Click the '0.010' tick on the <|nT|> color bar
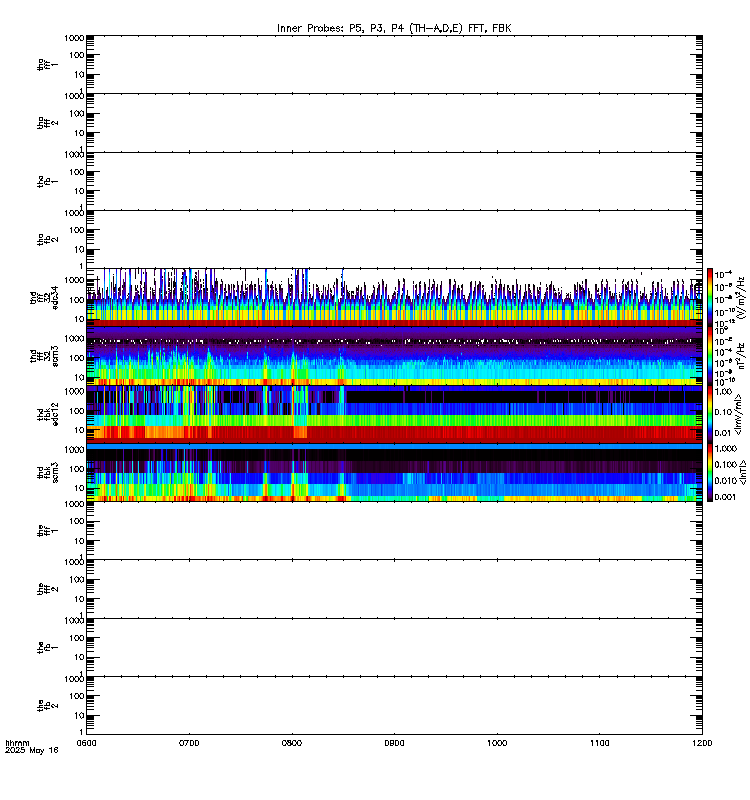 tap(725, 481)
